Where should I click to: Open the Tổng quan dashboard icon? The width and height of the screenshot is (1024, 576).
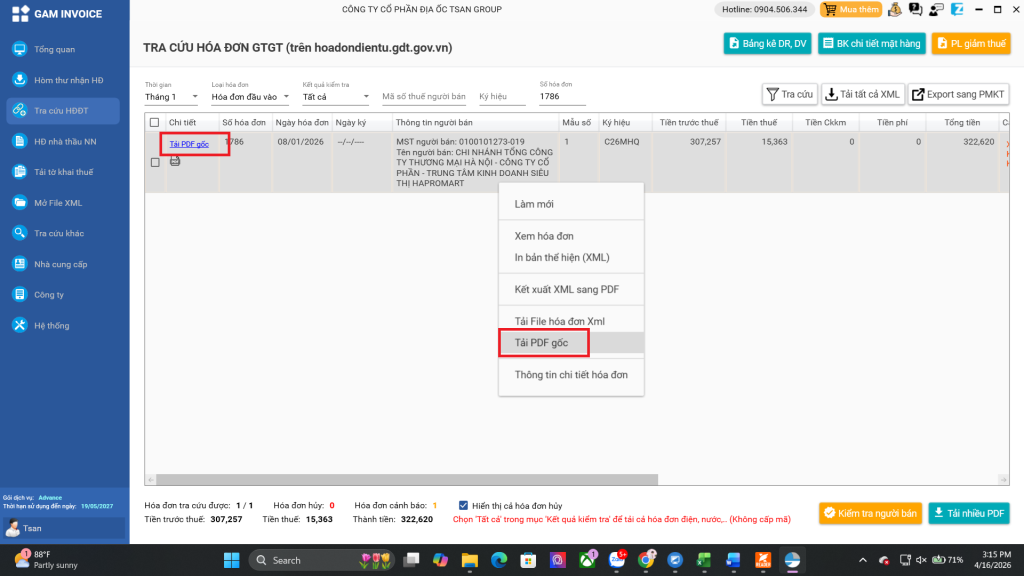(x=19, y=49)
